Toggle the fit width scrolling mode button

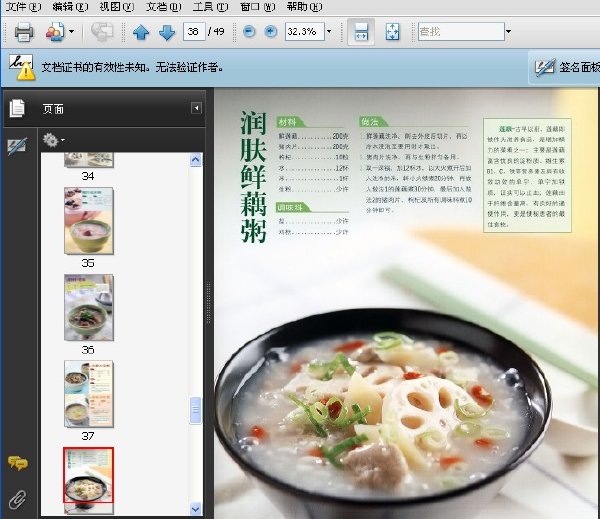(x=361, y=32)
